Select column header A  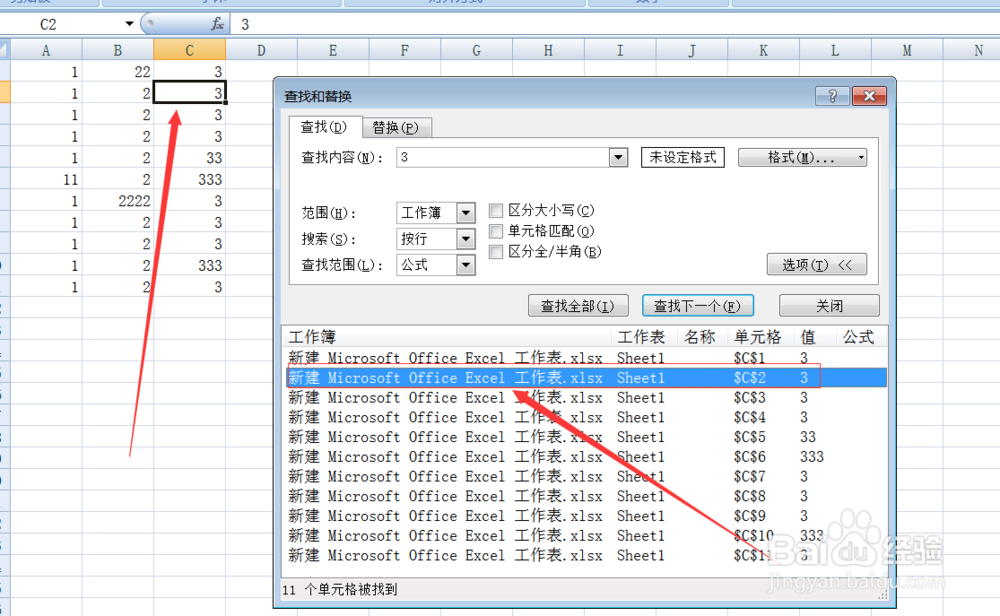tap(46, 50)
